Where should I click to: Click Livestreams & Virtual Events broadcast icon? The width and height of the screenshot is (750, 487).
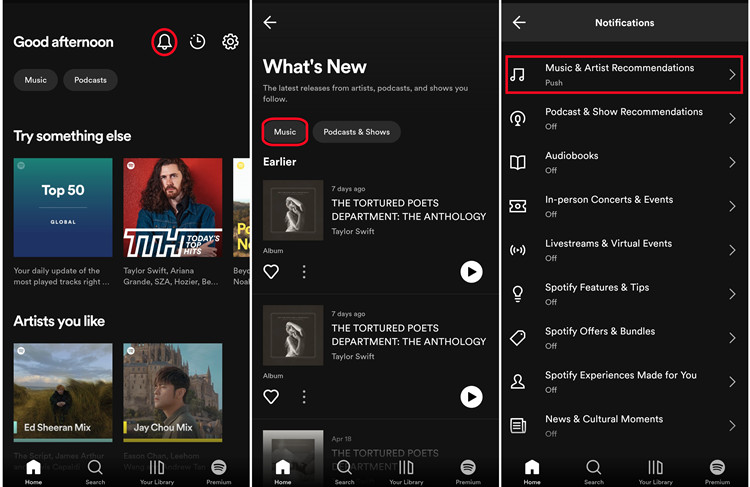(518, 250)
